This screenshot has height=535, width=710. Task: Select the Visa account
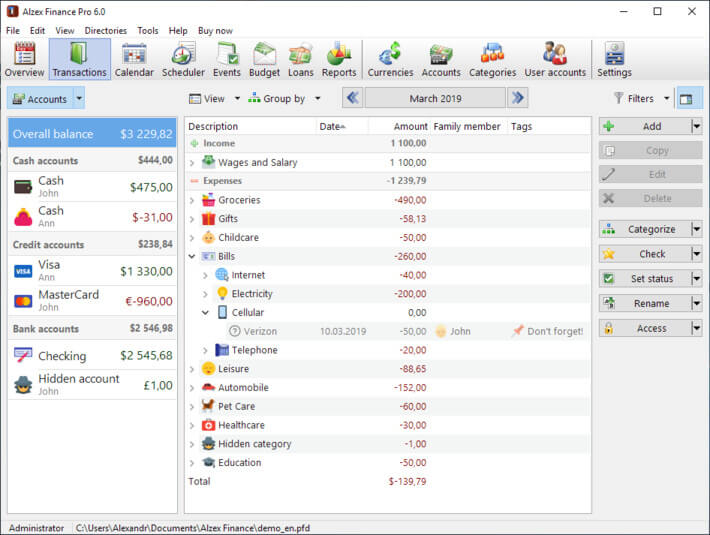point(92,270)
